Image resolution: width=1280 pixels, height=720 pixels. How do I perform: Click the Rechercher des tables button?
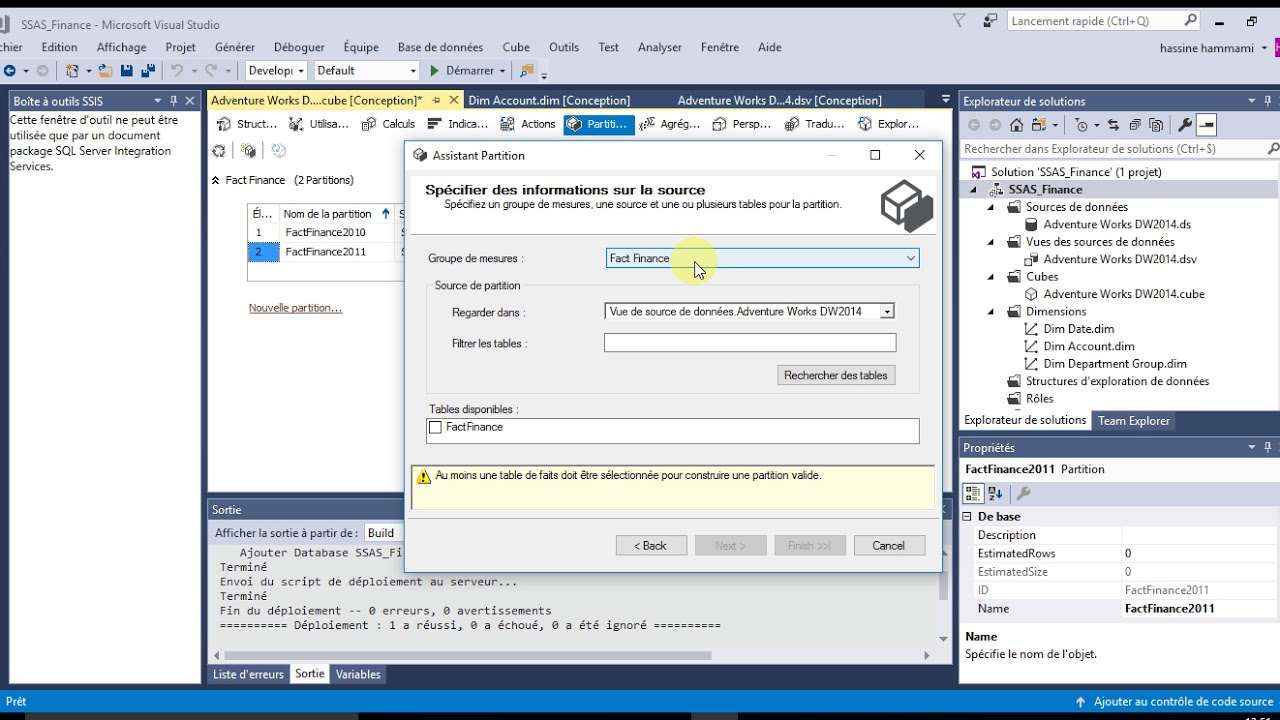pos(836,375)
